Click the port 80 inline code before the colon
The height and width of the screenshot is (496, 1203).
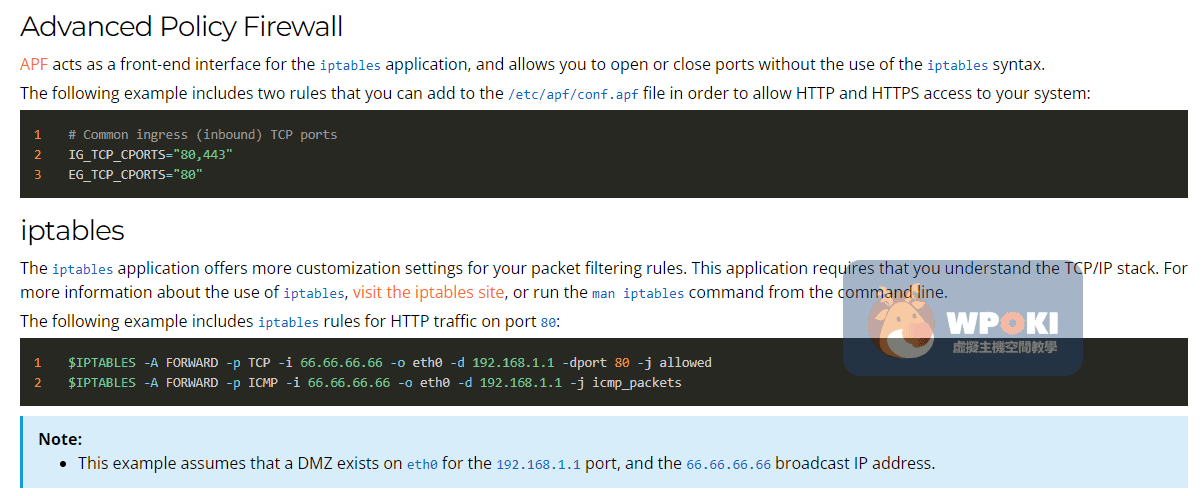(547, 322)
